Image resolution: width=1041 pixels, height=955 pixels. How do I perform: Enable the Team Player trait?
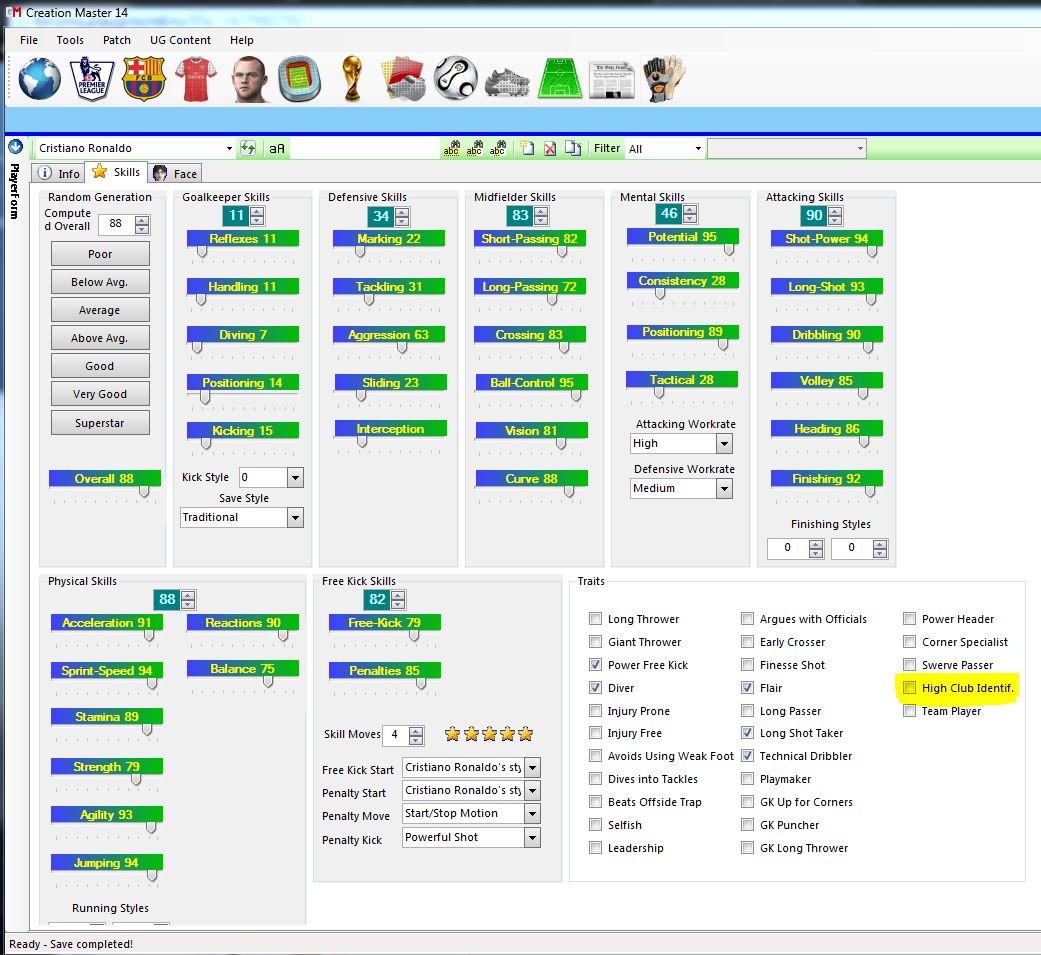click(910, 711)
